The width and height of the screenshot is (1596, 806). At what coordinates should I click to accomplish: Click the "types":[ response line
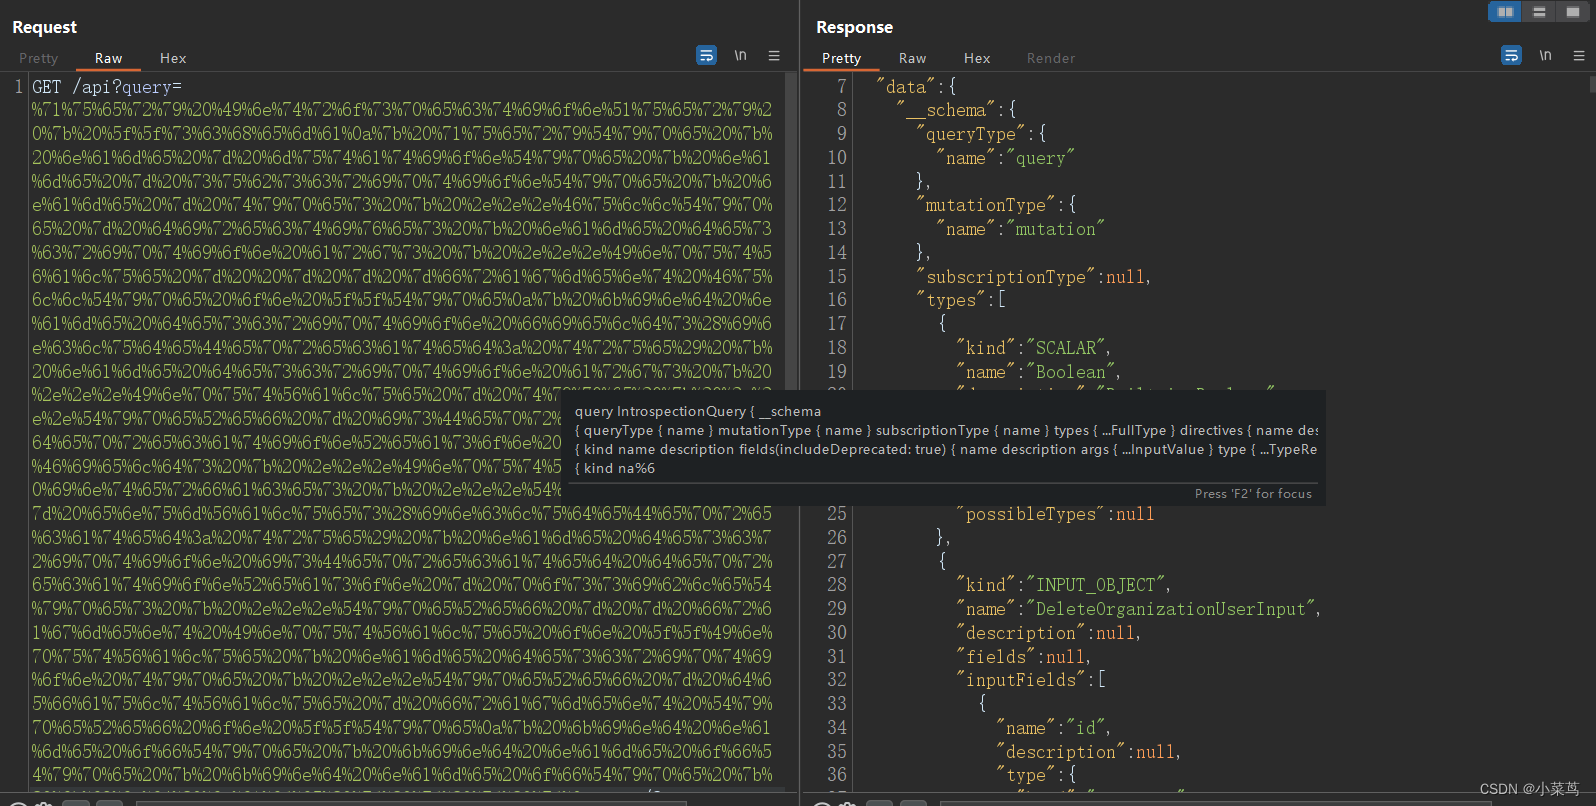(961, 300)
